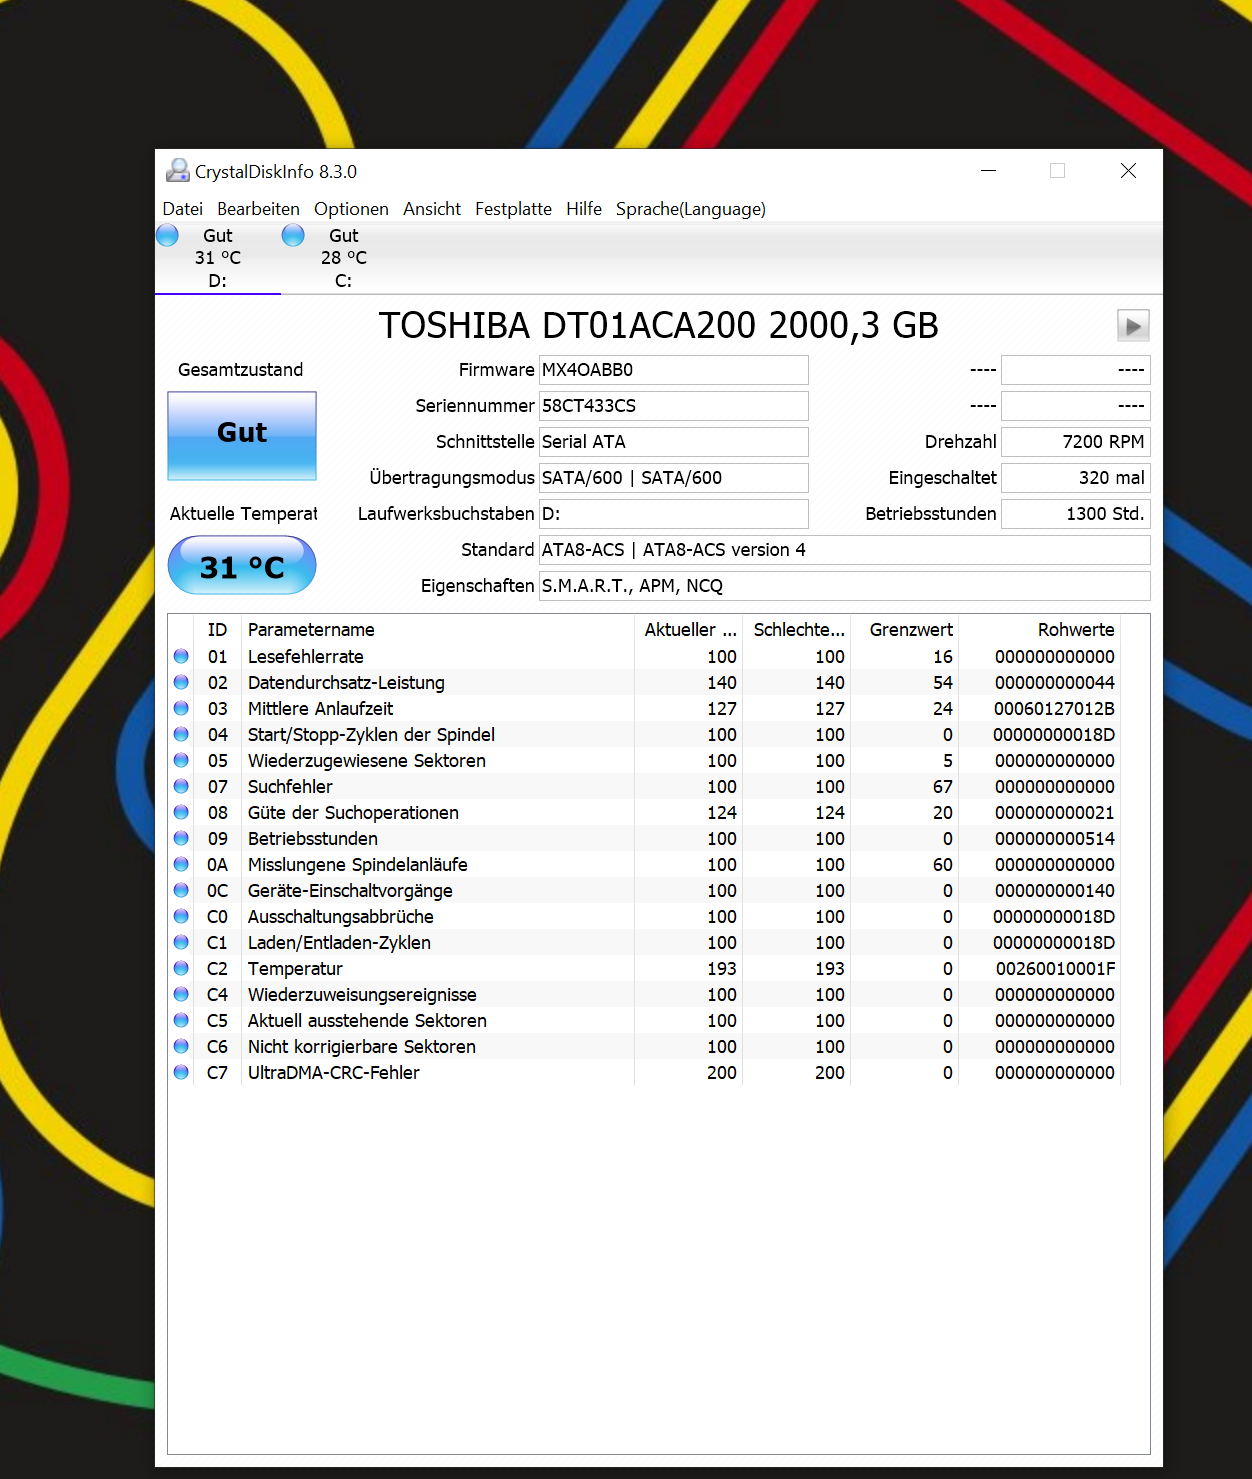This screenshot has width=1252, height=1479.
Task: Open the Ansicht menu
Action: (432, 209)
